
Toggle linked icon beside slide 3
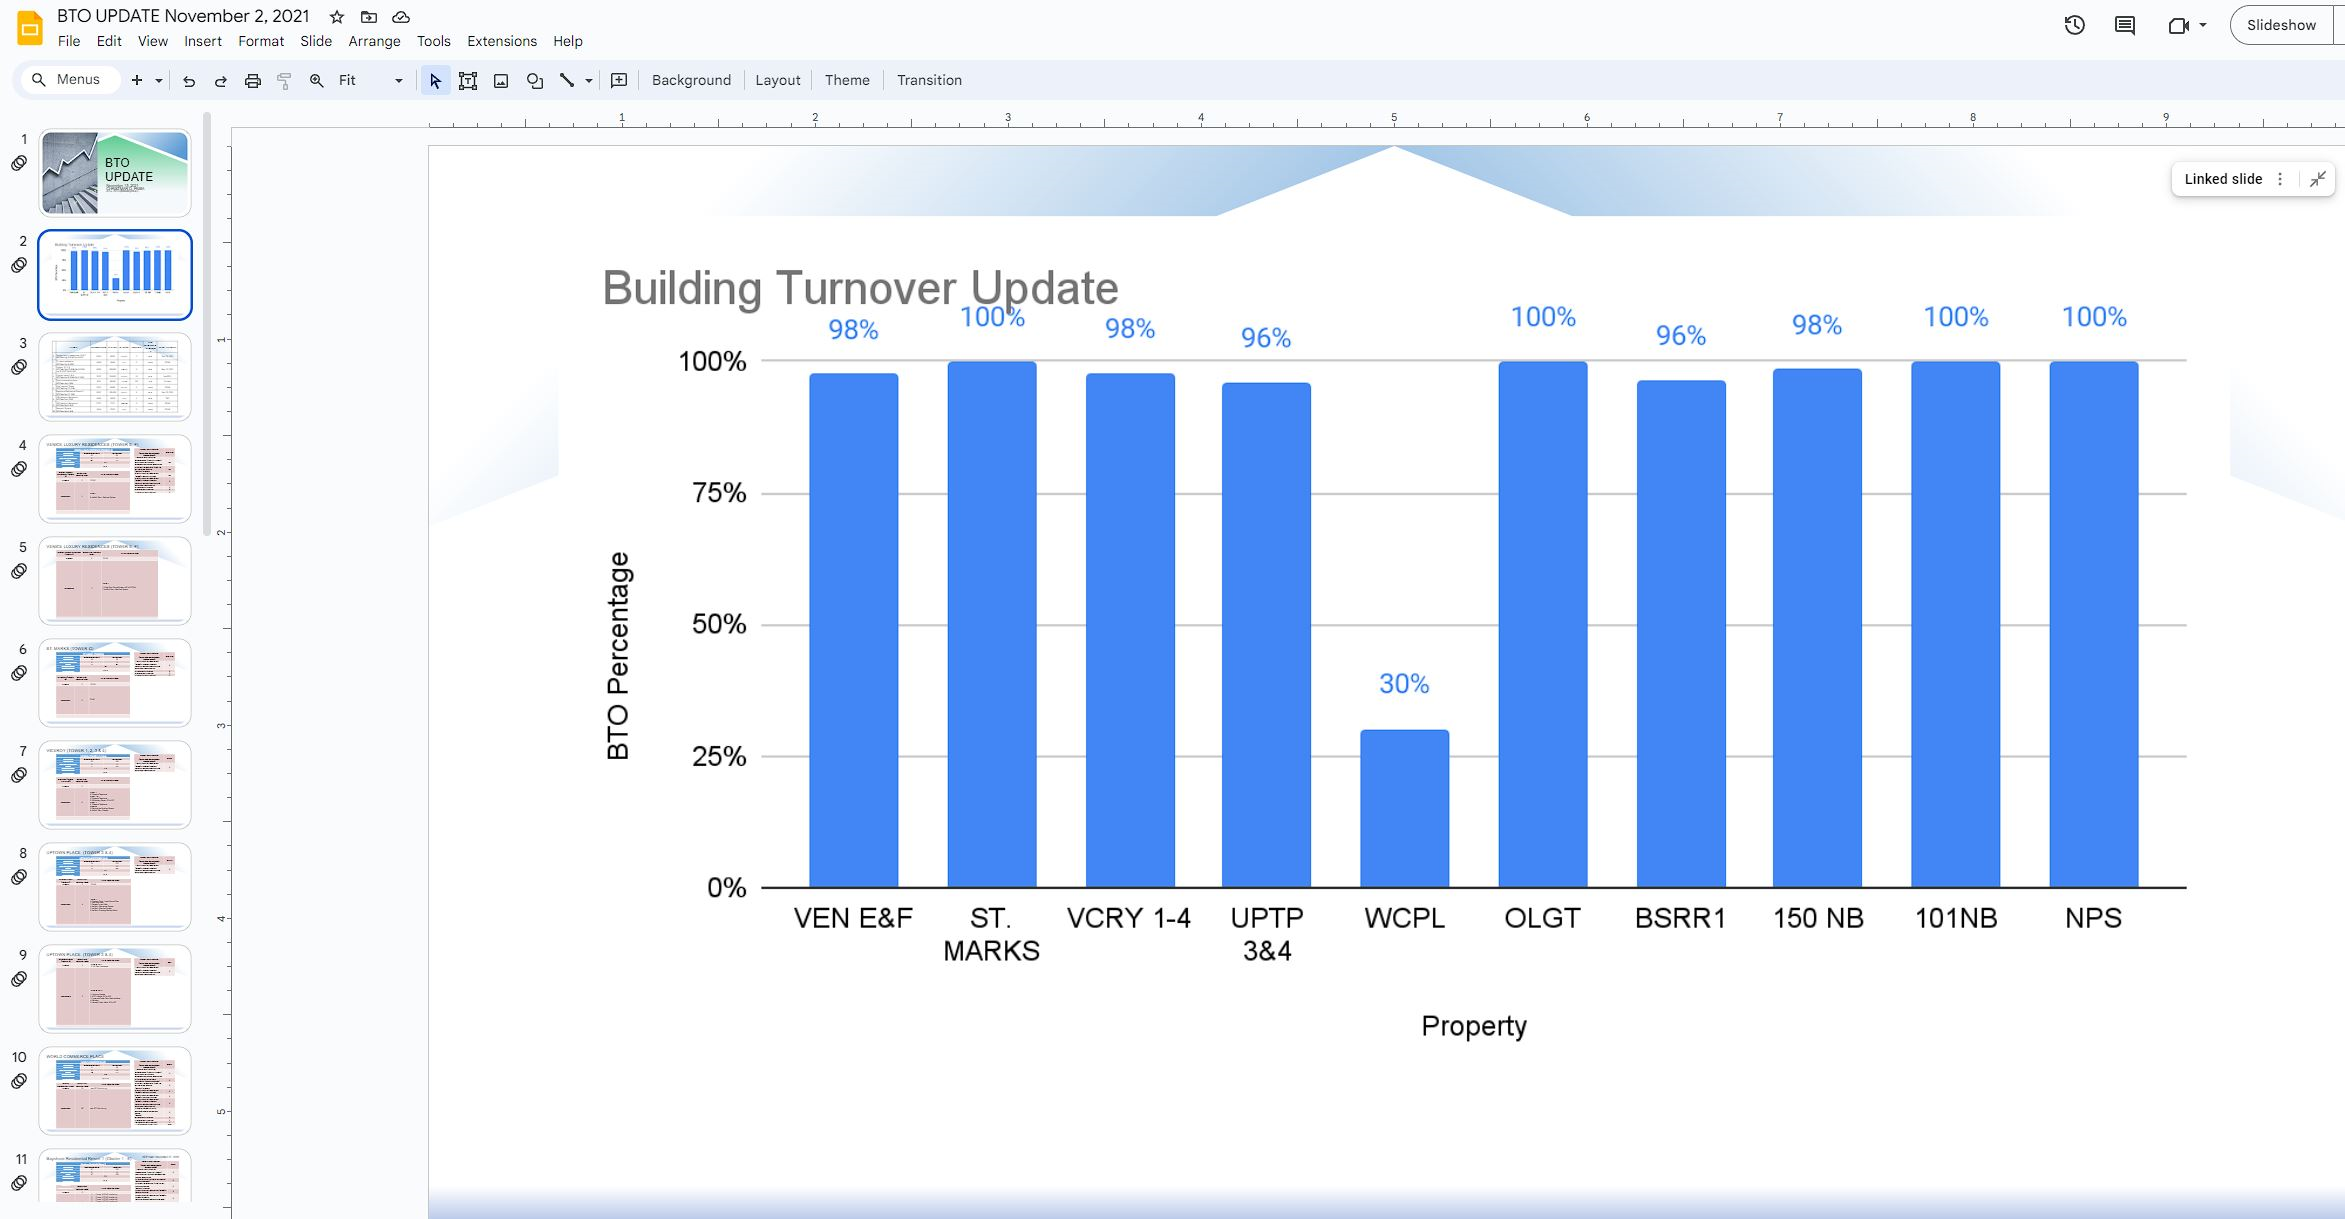(19, 367)
